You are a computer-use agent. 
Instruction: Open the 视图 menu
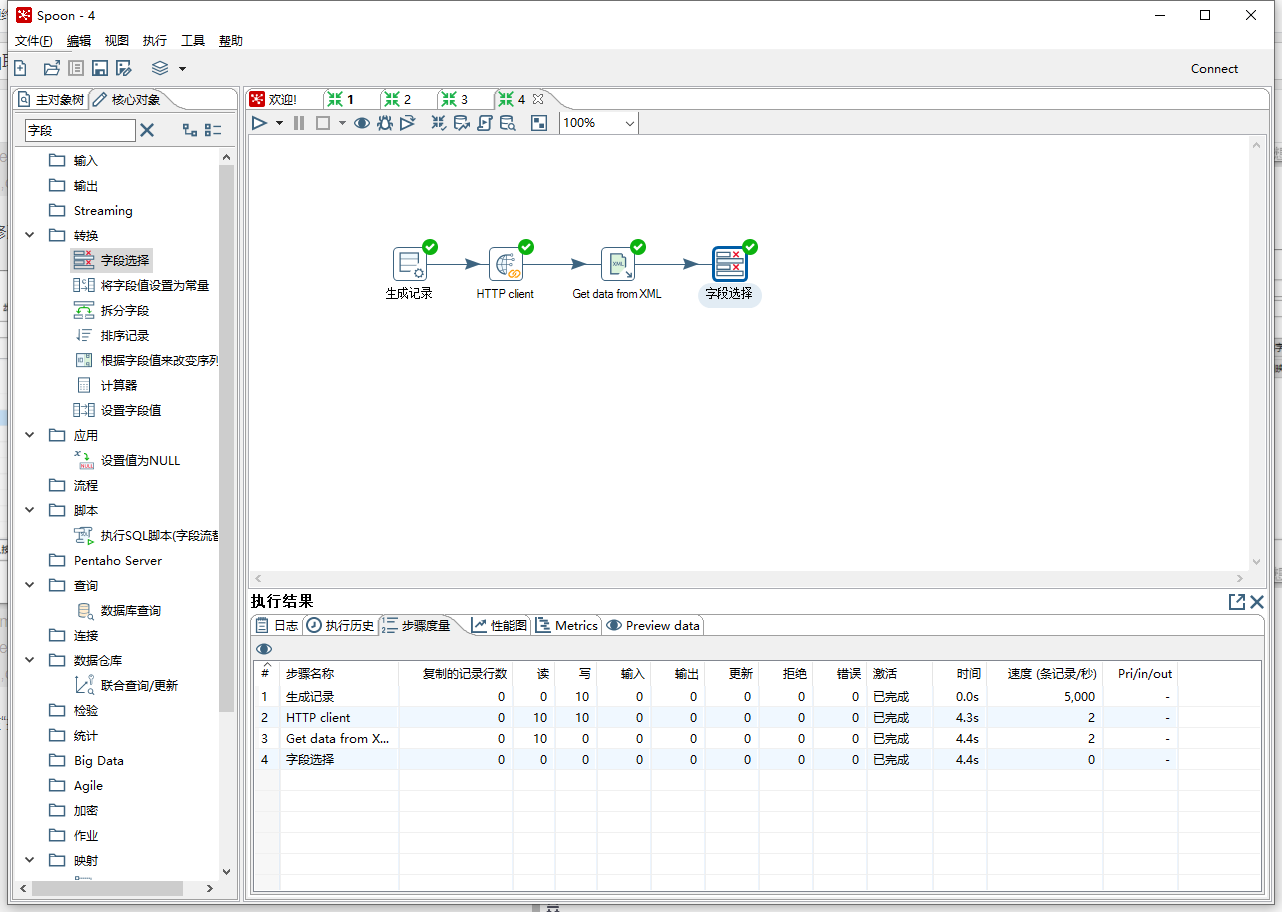(x=117, y=41)
